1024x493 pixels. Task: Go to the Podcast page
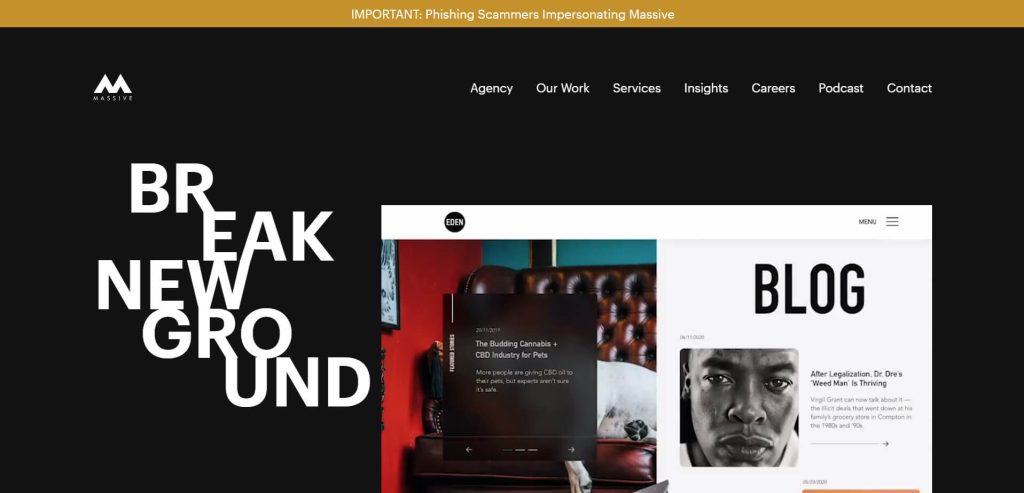pos(840,88)
